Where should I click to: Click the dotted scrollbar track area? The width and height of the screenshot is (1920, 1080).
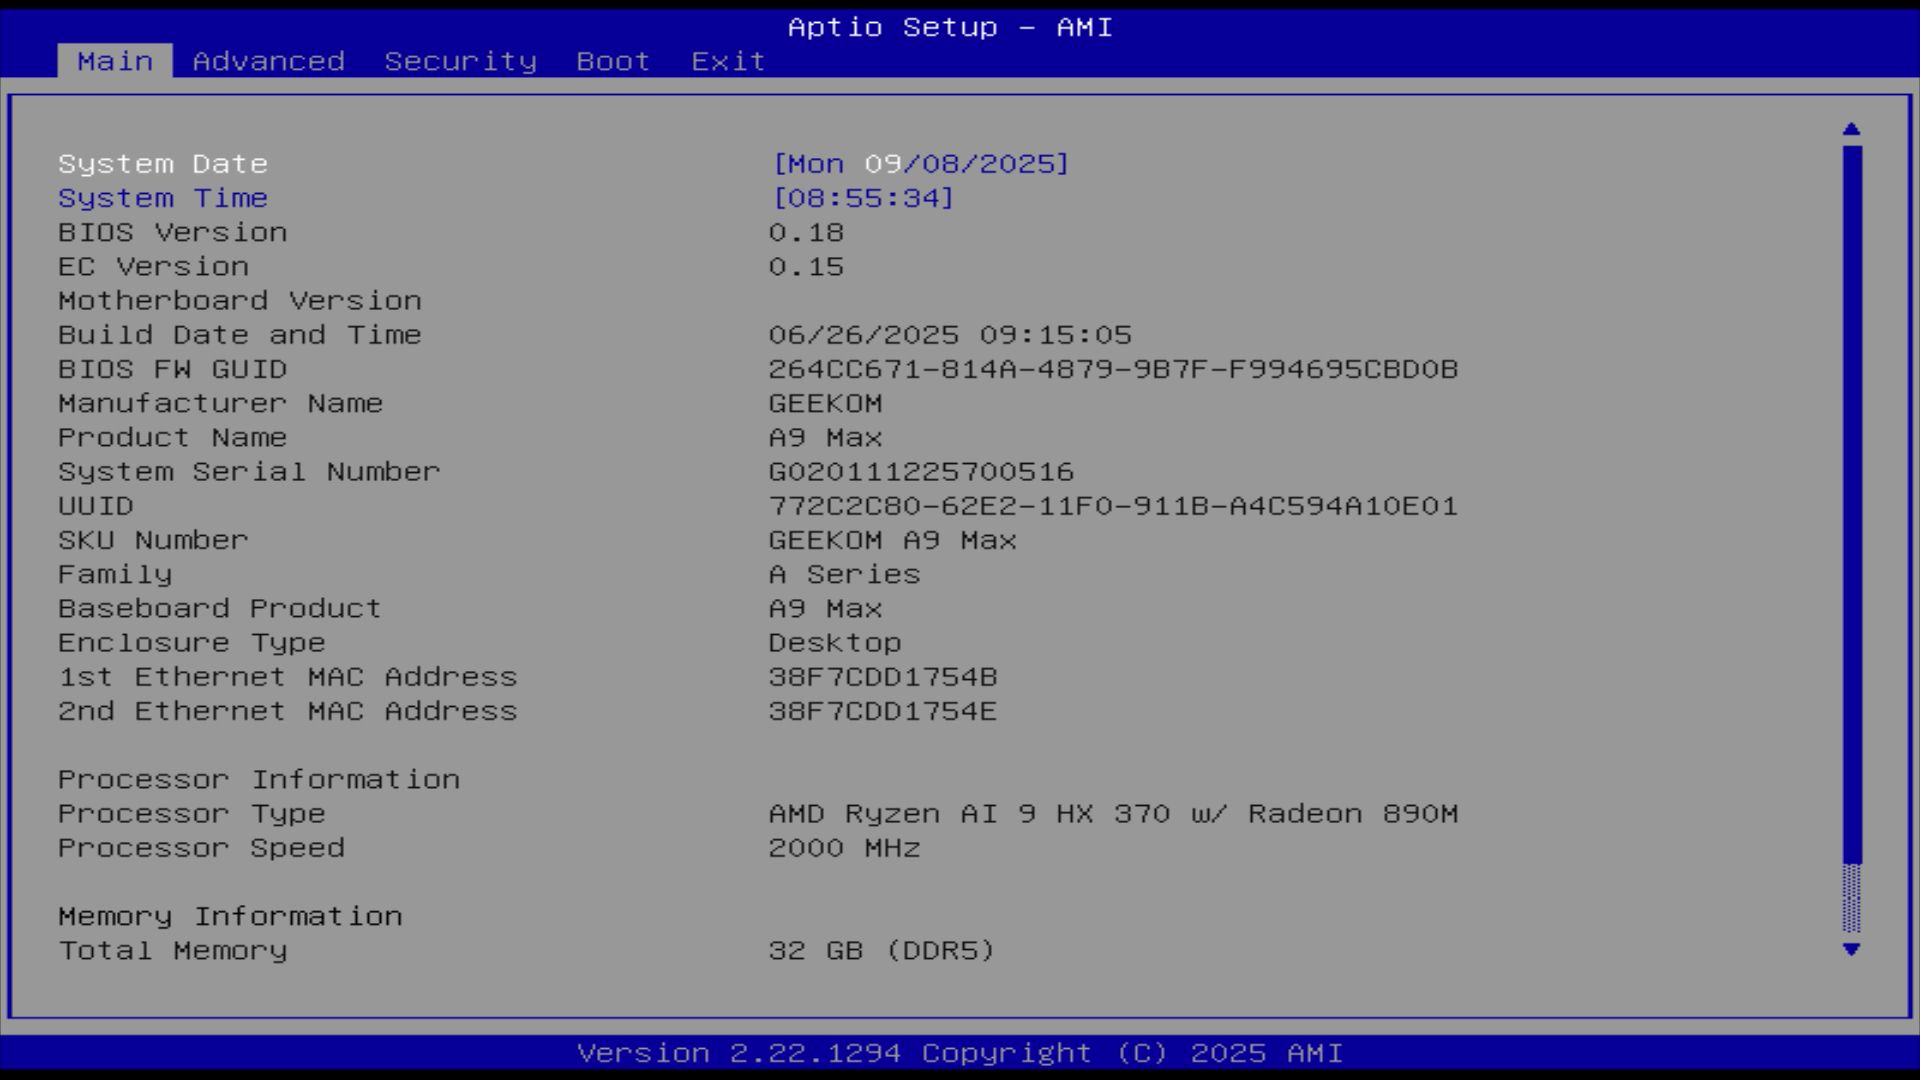[1851, 898]
